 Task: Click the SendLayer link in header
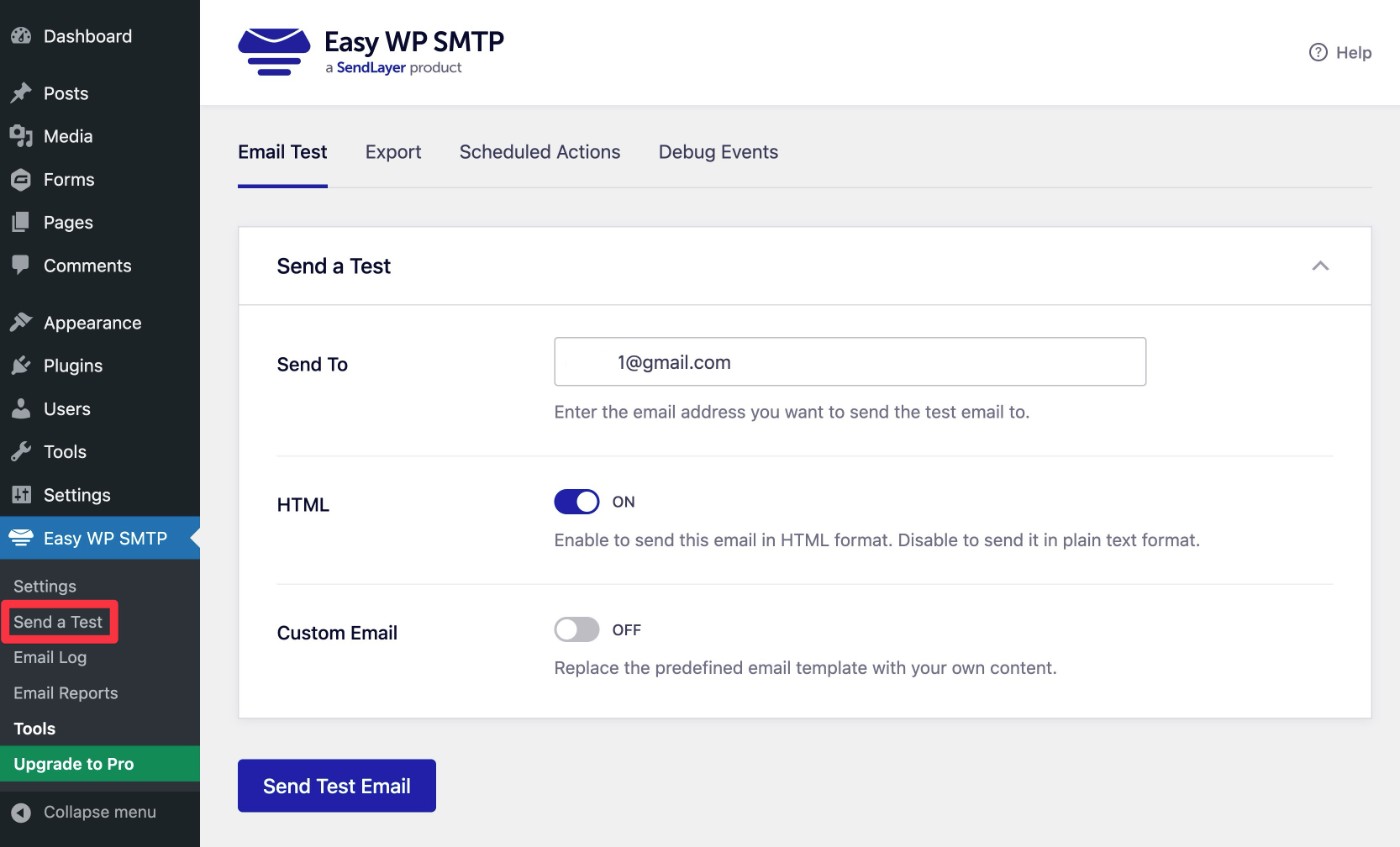coord(371,68)
